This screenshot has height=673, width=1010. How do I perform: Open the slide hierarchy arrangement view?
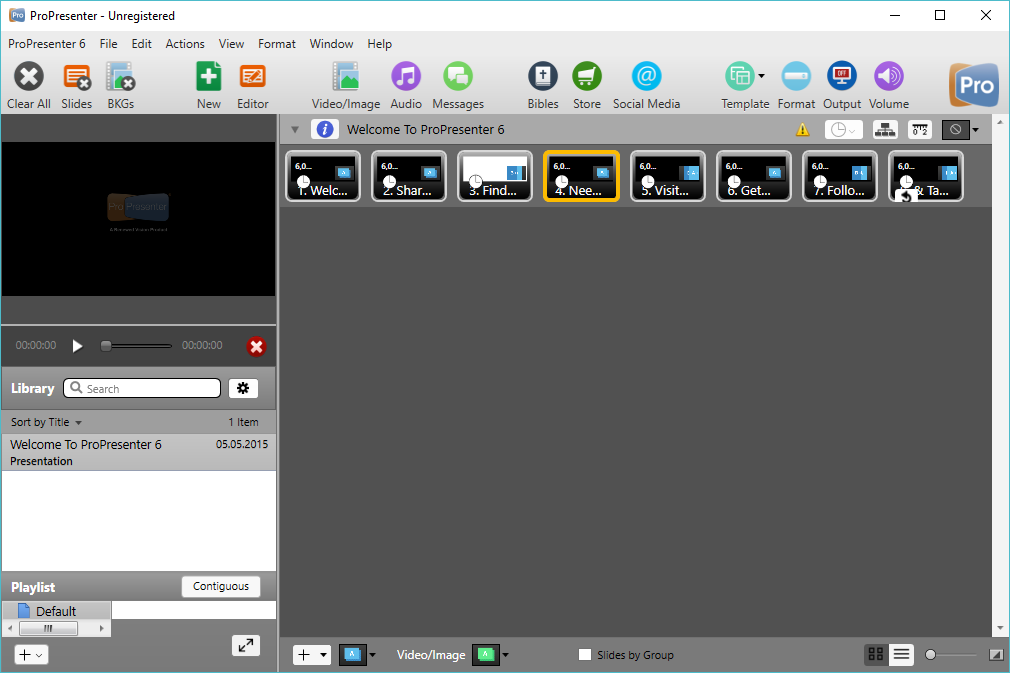tap(885, 129)
